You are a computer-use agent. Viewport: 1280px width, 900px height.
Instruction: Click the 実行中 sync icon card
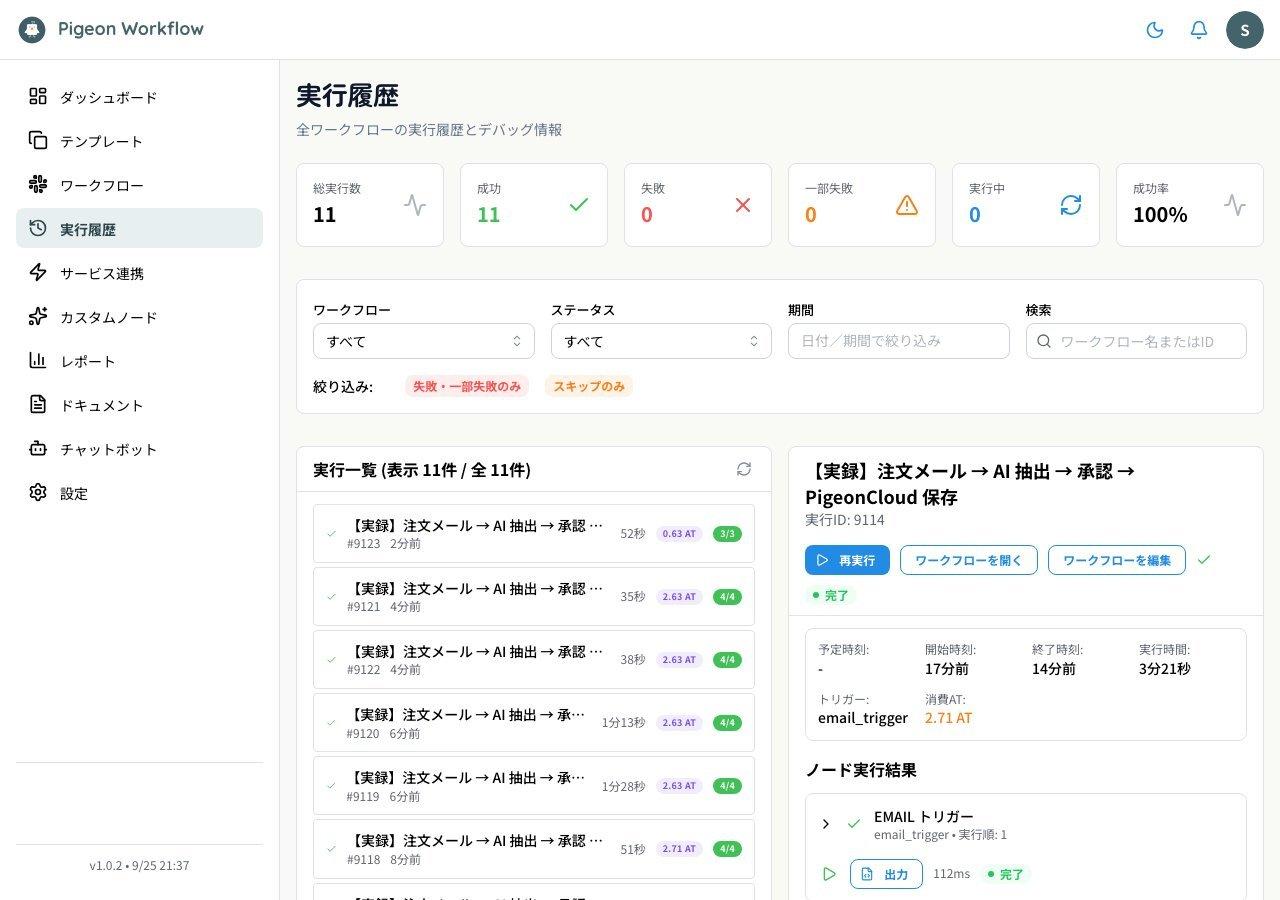tap(1026, 205)
